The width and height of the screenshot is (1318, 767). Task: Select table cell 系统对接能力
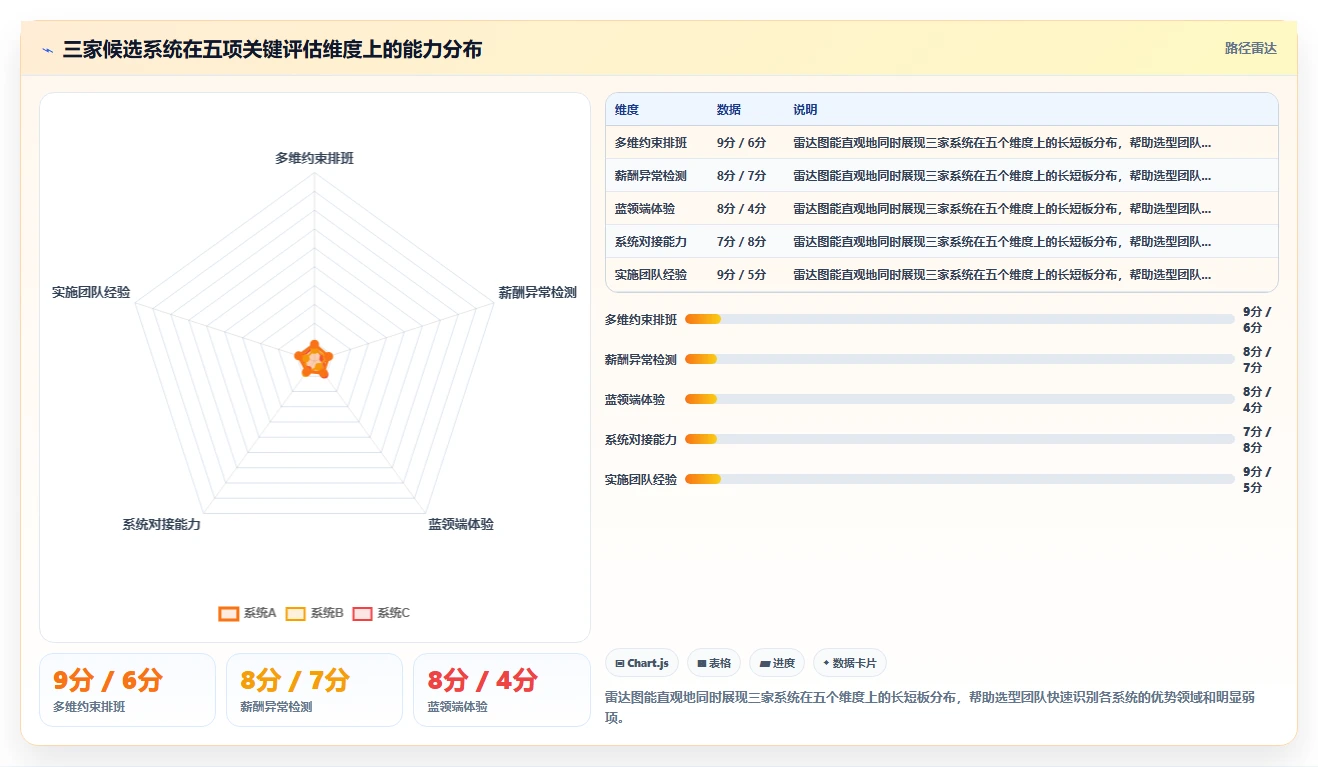point(651,242)
